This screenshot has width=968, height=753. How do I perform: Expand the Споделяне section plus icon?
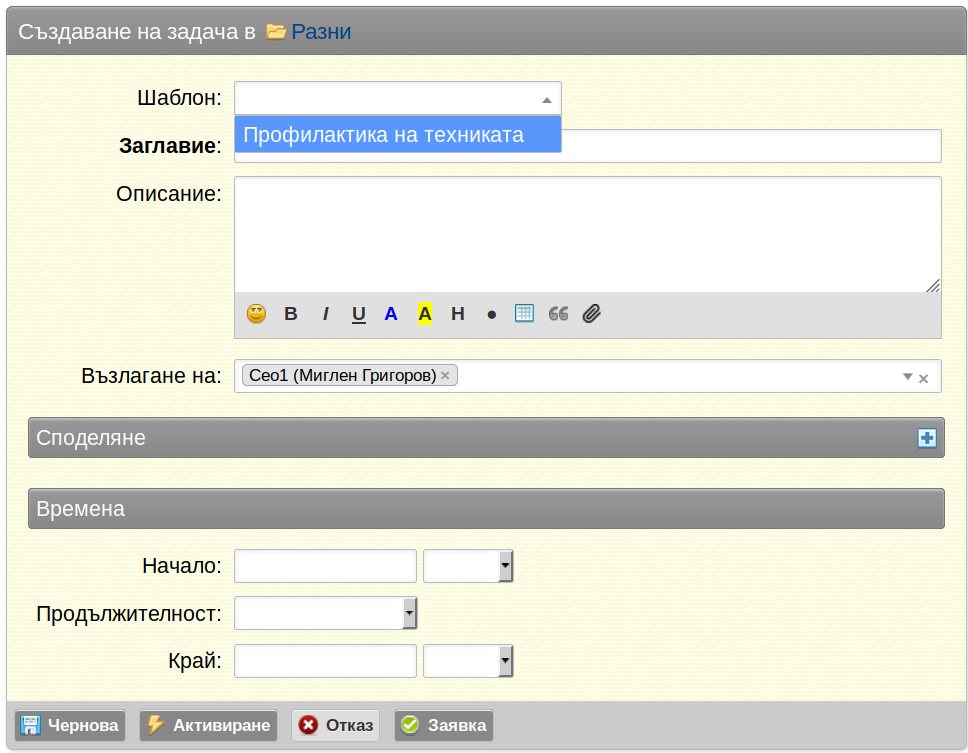point(927,438)
